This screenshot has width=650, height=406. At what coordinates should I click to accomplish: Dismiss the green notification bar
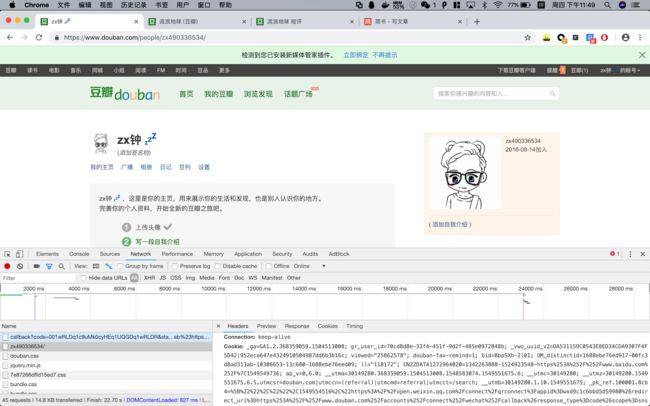point(642,55)
